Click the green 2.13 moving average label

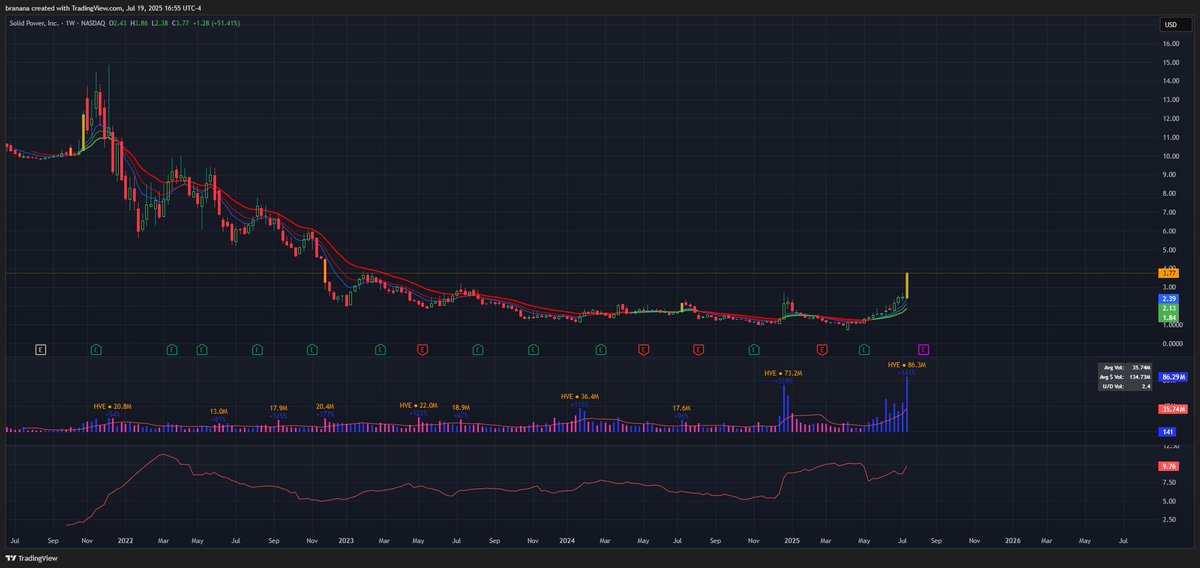click(1170, 309)
